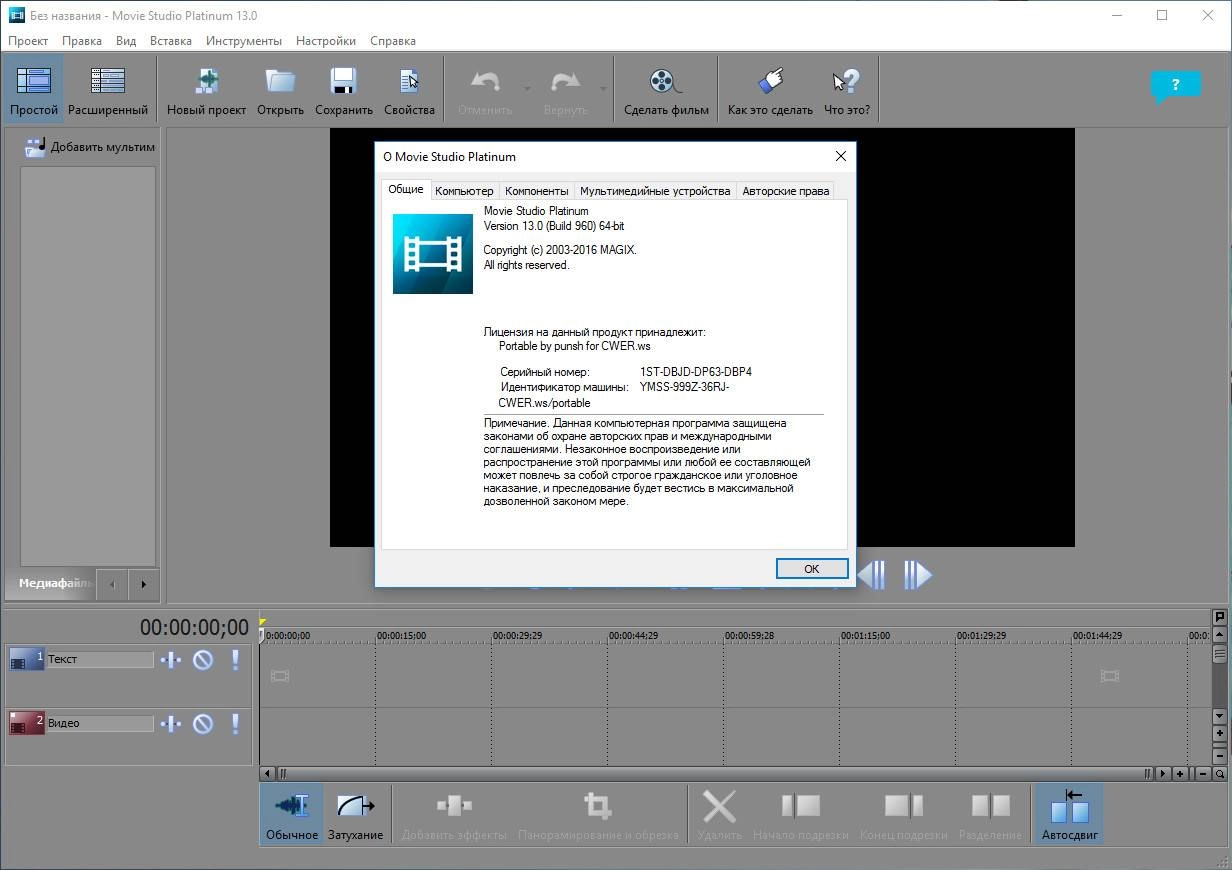Open the Настройки menu
The height and width of the screenshot is (870, 1232).
(326, 41)
